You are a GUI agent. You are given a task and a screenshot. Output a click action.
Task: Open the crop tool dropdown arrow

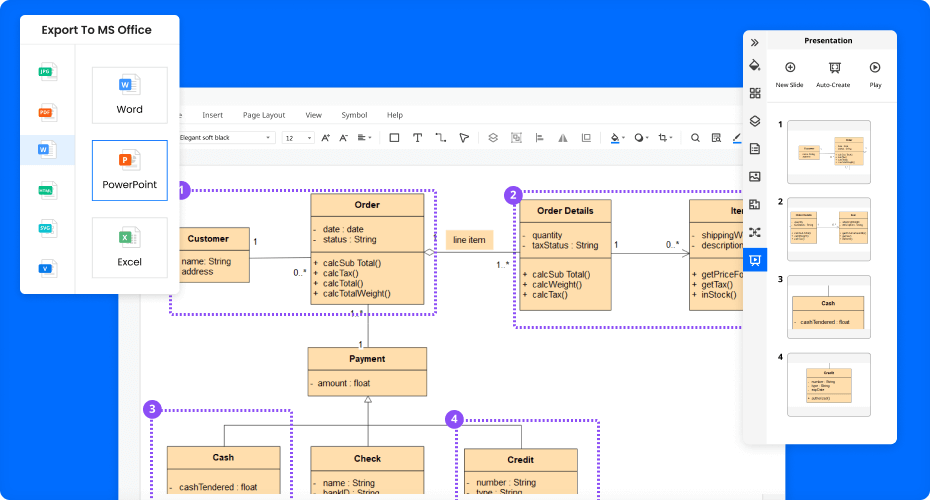coord(671,138)
